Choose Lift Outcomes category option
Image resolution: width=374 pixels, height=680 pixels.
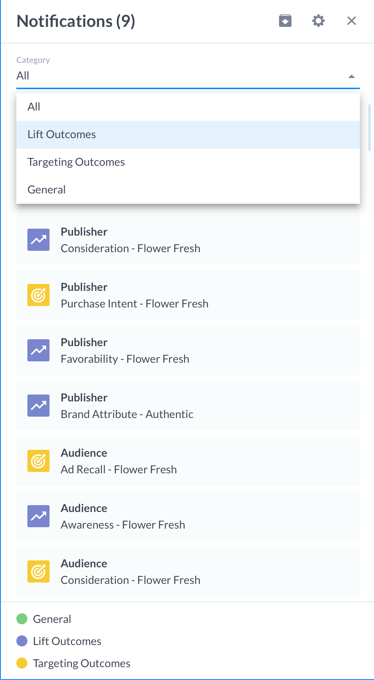coord(188,134)
